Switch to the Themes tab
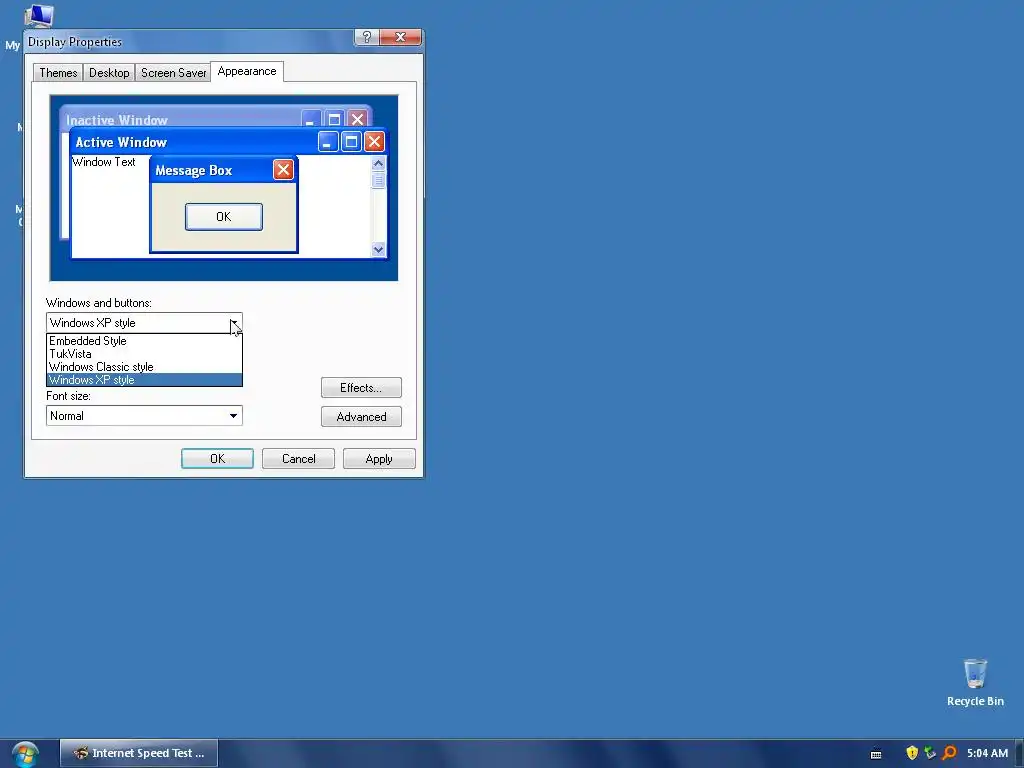The width and height of the screenshot is (1024, 768). [x=58, y=72]
